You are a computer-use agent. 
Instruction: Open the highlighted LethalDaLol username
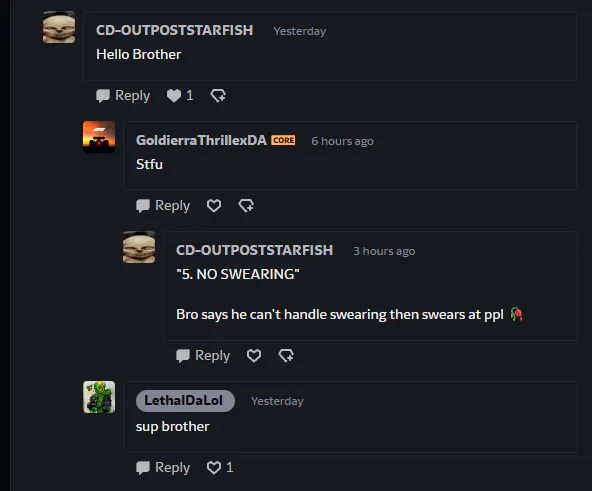pos(185,401)
